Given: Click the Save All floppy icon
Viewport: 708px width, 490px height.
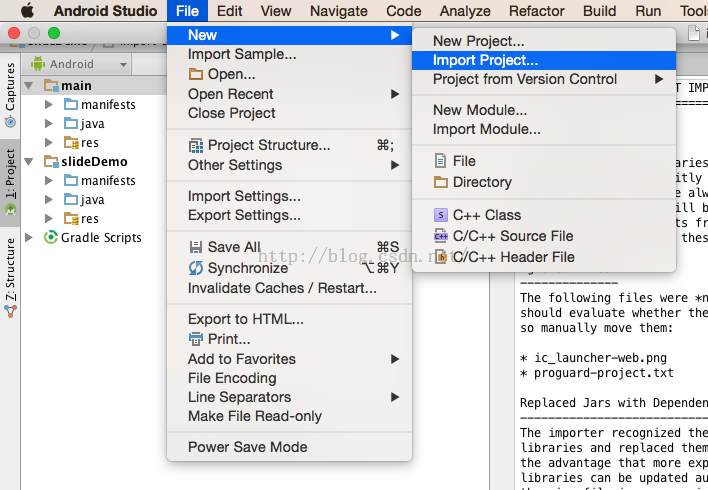Looking at the screenshot, I should [196, 247].
